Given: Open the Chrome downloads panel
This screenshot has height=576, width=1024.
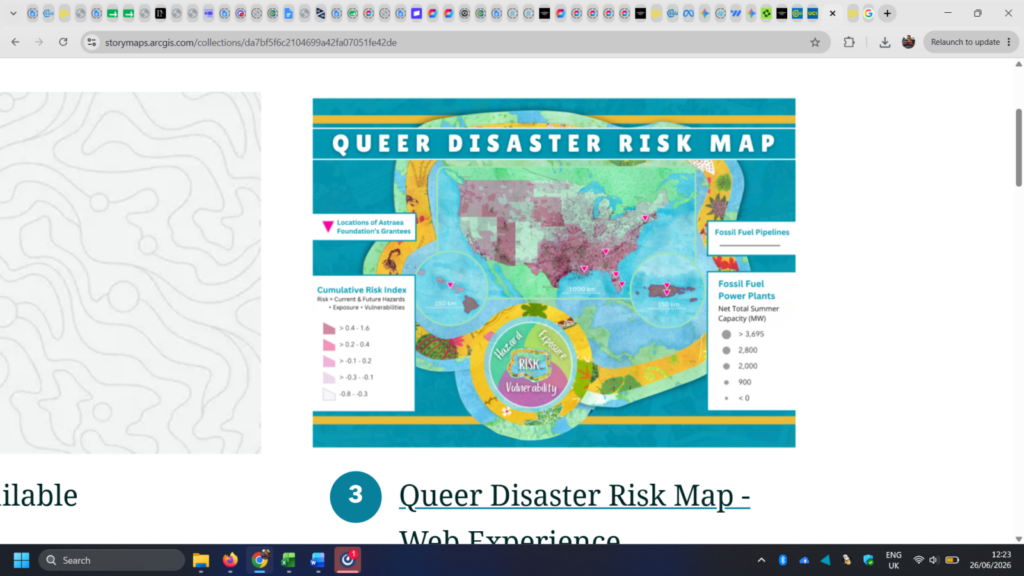Looking at the screenshot, I should pyautogui.click(x=884, y=42).
